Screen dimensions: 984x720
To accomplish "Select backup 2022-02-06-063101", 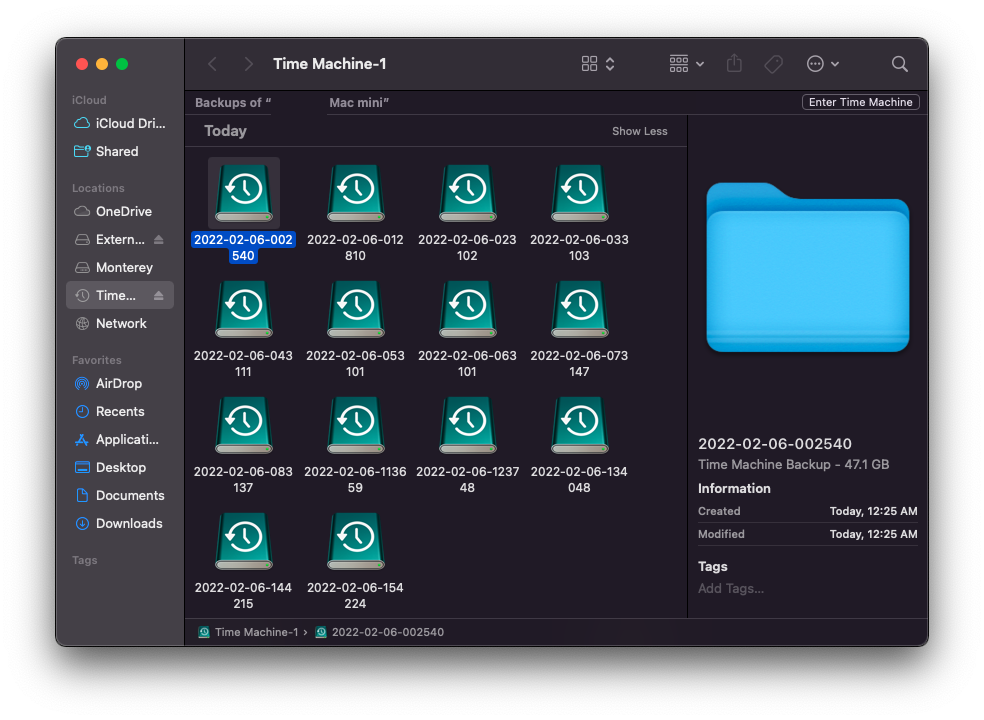I will [x=467, y=309].
